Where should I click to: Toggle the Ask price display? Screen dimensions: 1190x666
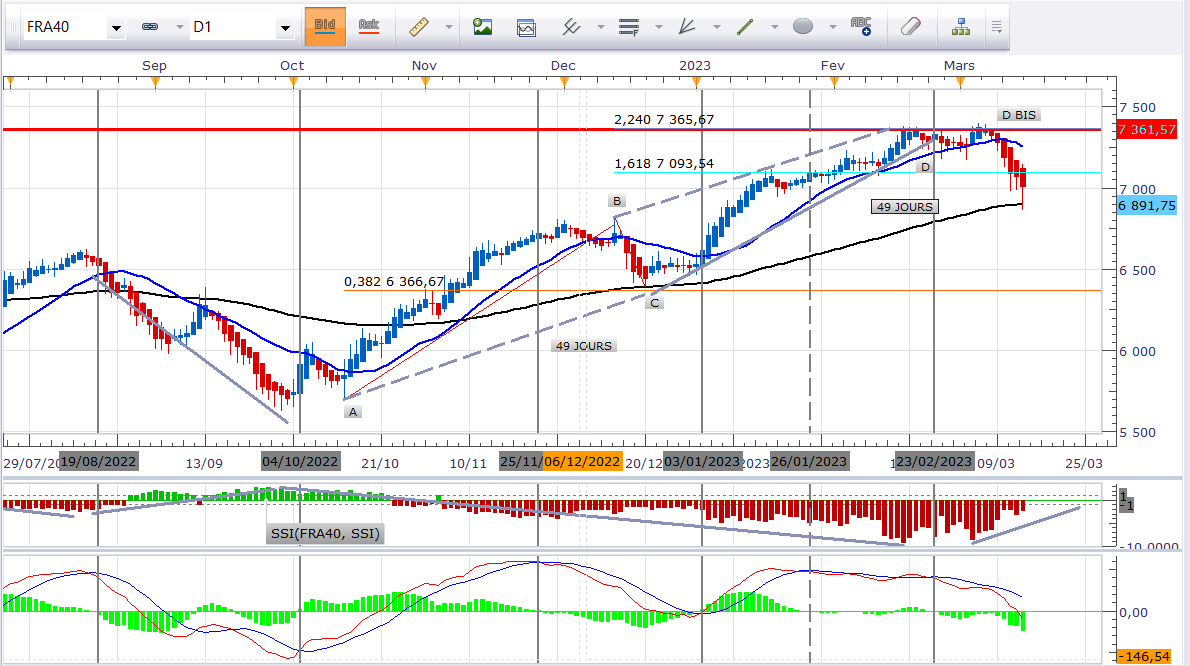368,27
